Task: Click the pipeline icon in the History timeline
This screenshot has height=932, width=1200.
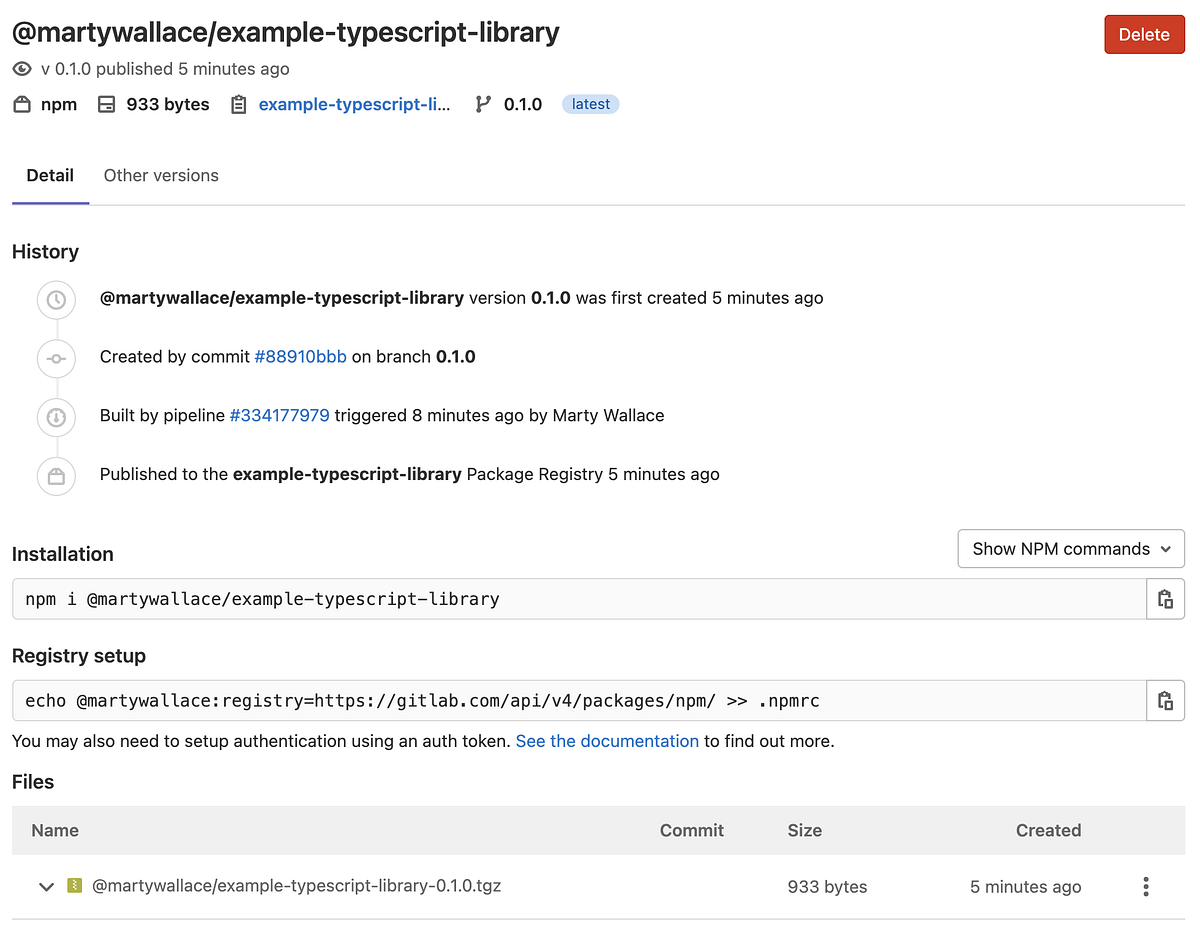Action: [56, 417]
